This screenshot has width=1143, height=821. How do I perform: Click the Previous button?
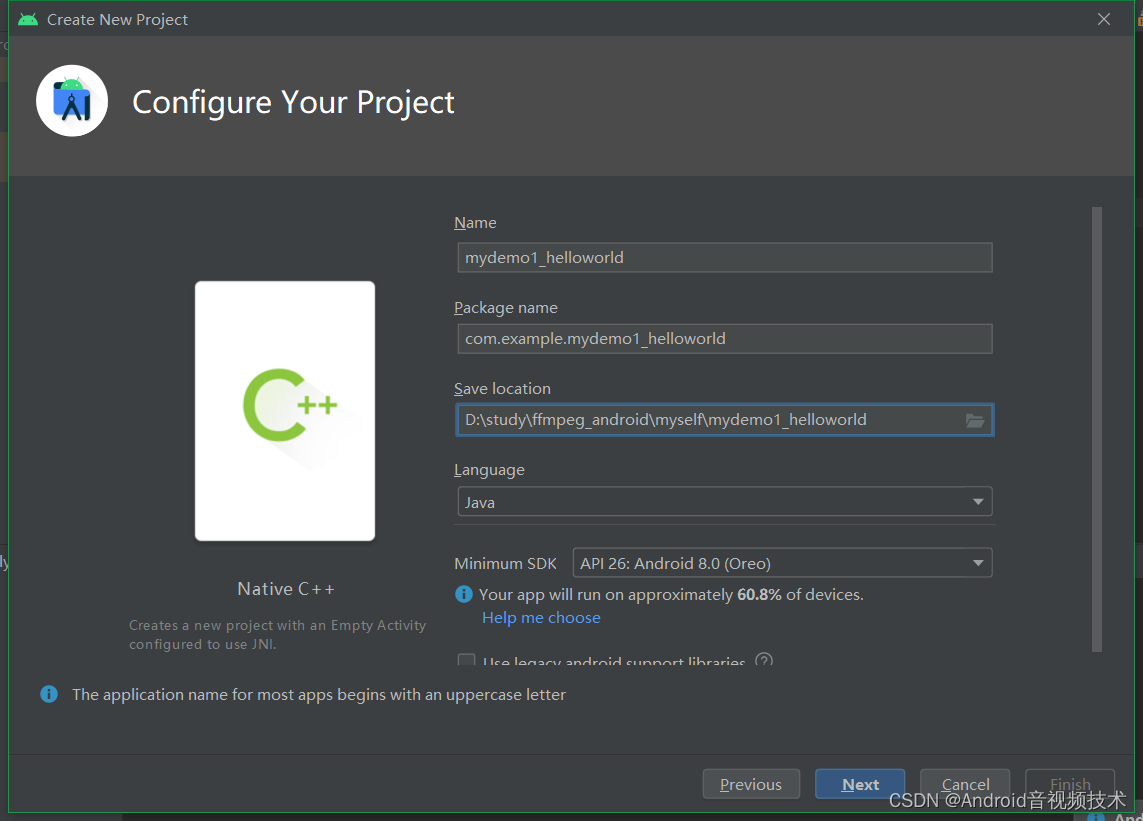[751, 784]
